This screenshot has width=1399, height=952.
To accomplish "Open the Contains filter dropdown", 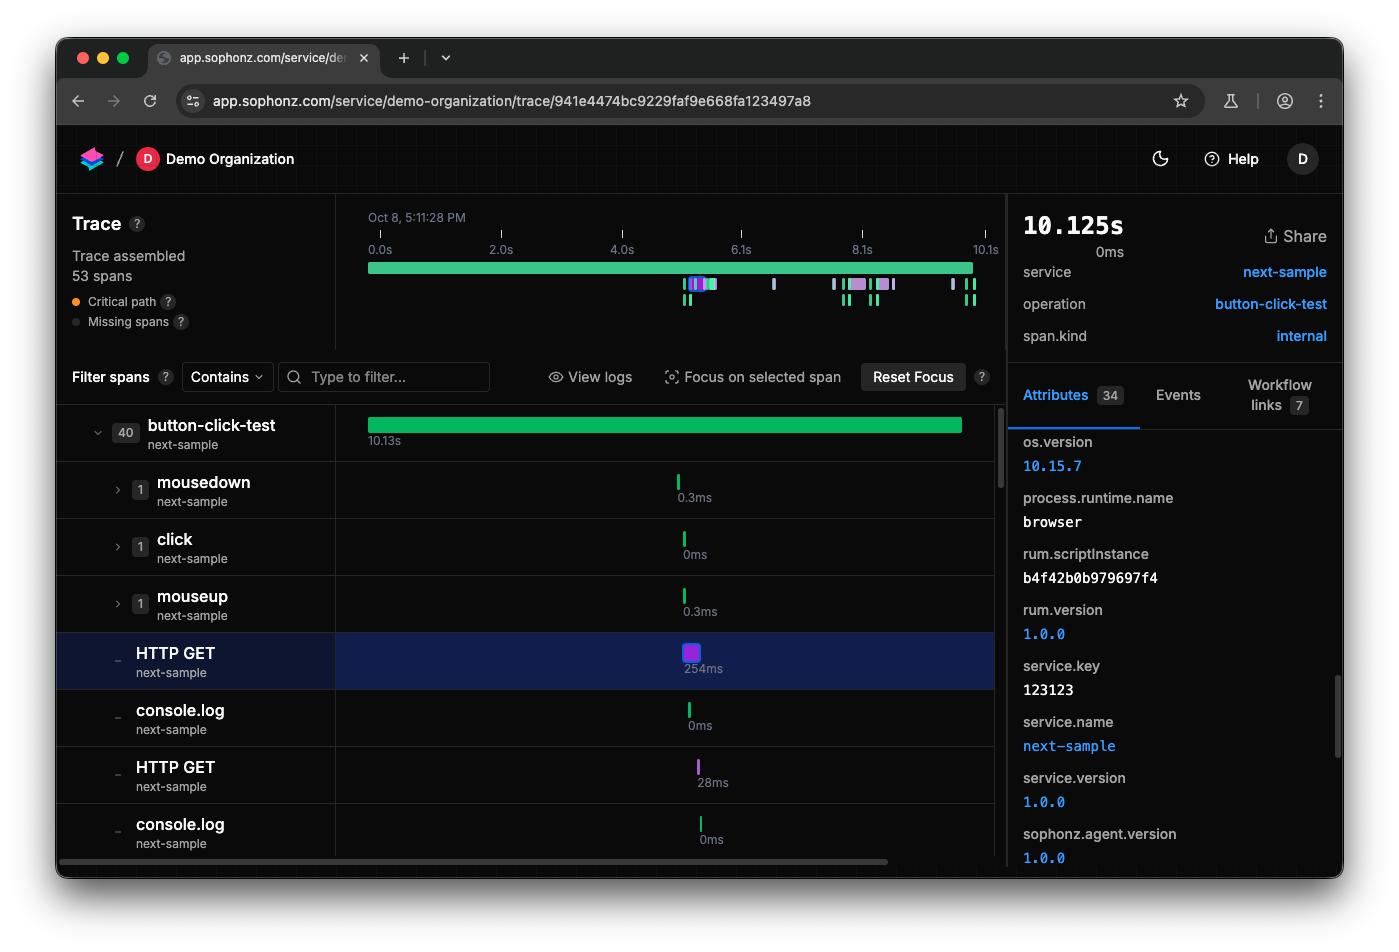I will pos(227,377).
